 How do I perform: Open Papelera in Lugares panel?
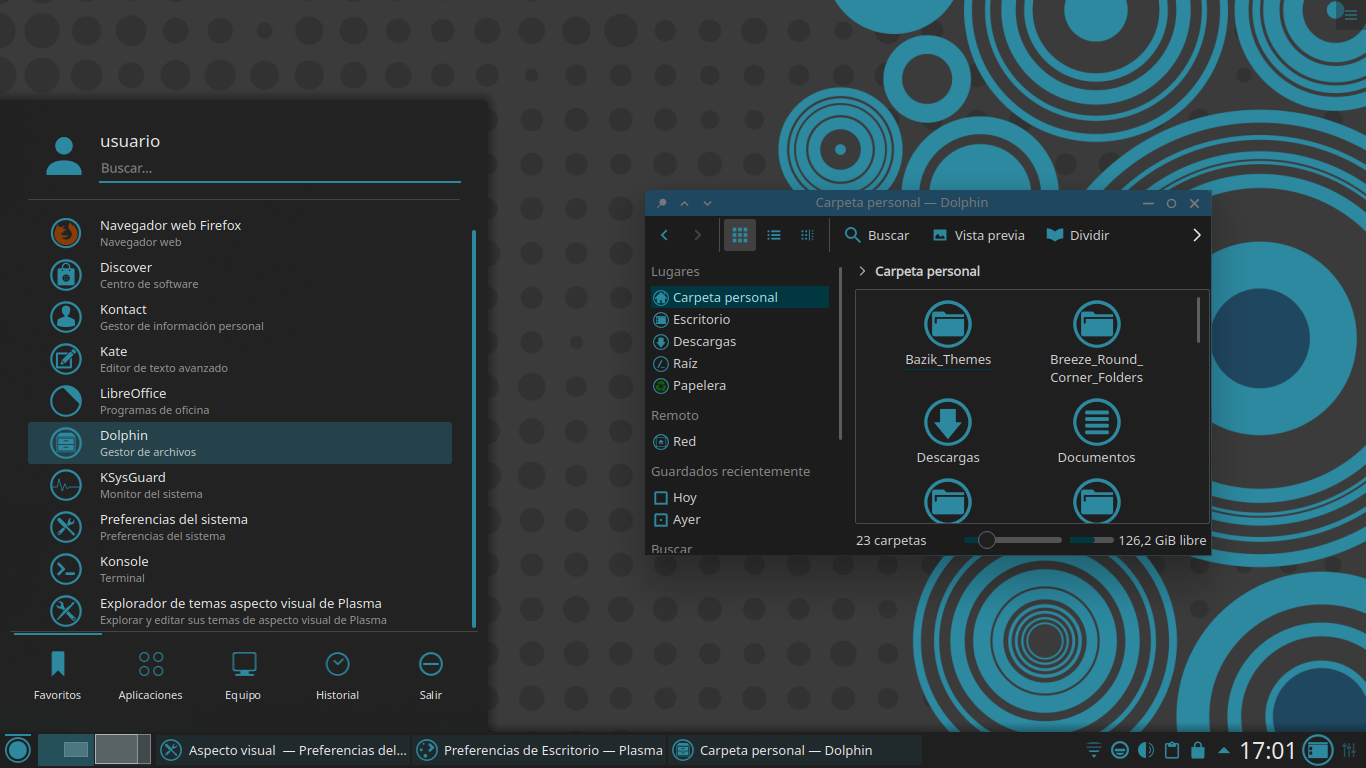[x=739, y=385]
